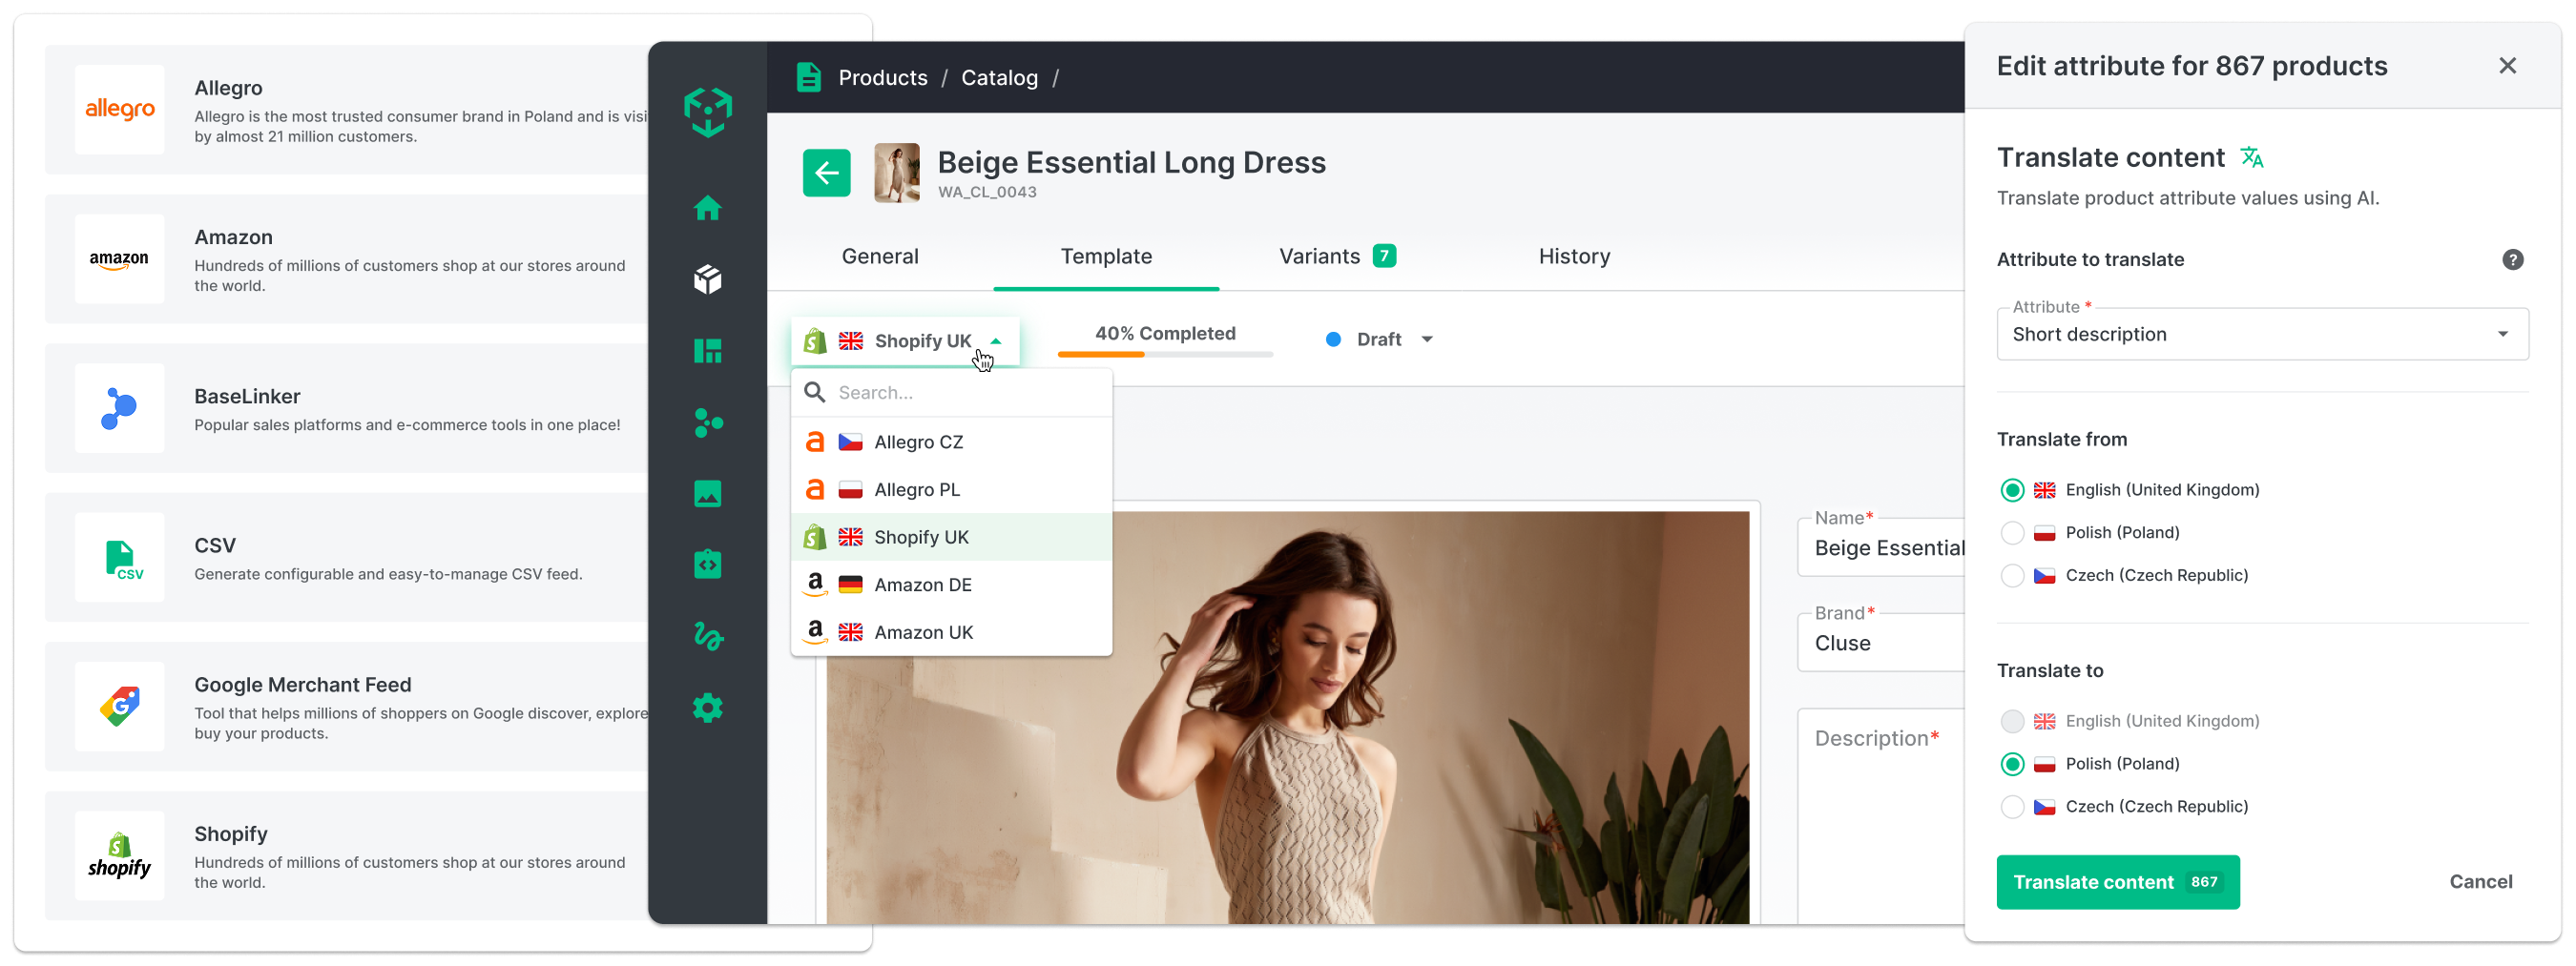Click the help question mark icon
Image resolution: width=2576 pixels, height=966 pixels.
pyautogui.click(x=2512, y=259)
